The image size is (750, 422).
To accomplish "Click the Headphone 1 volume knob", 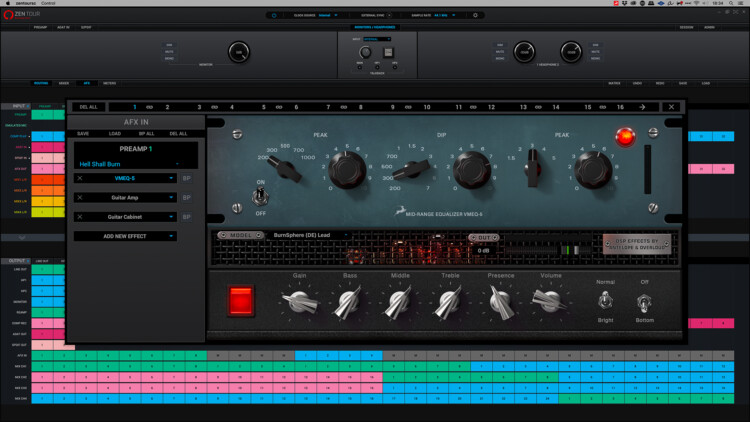I will coord(524,52).
